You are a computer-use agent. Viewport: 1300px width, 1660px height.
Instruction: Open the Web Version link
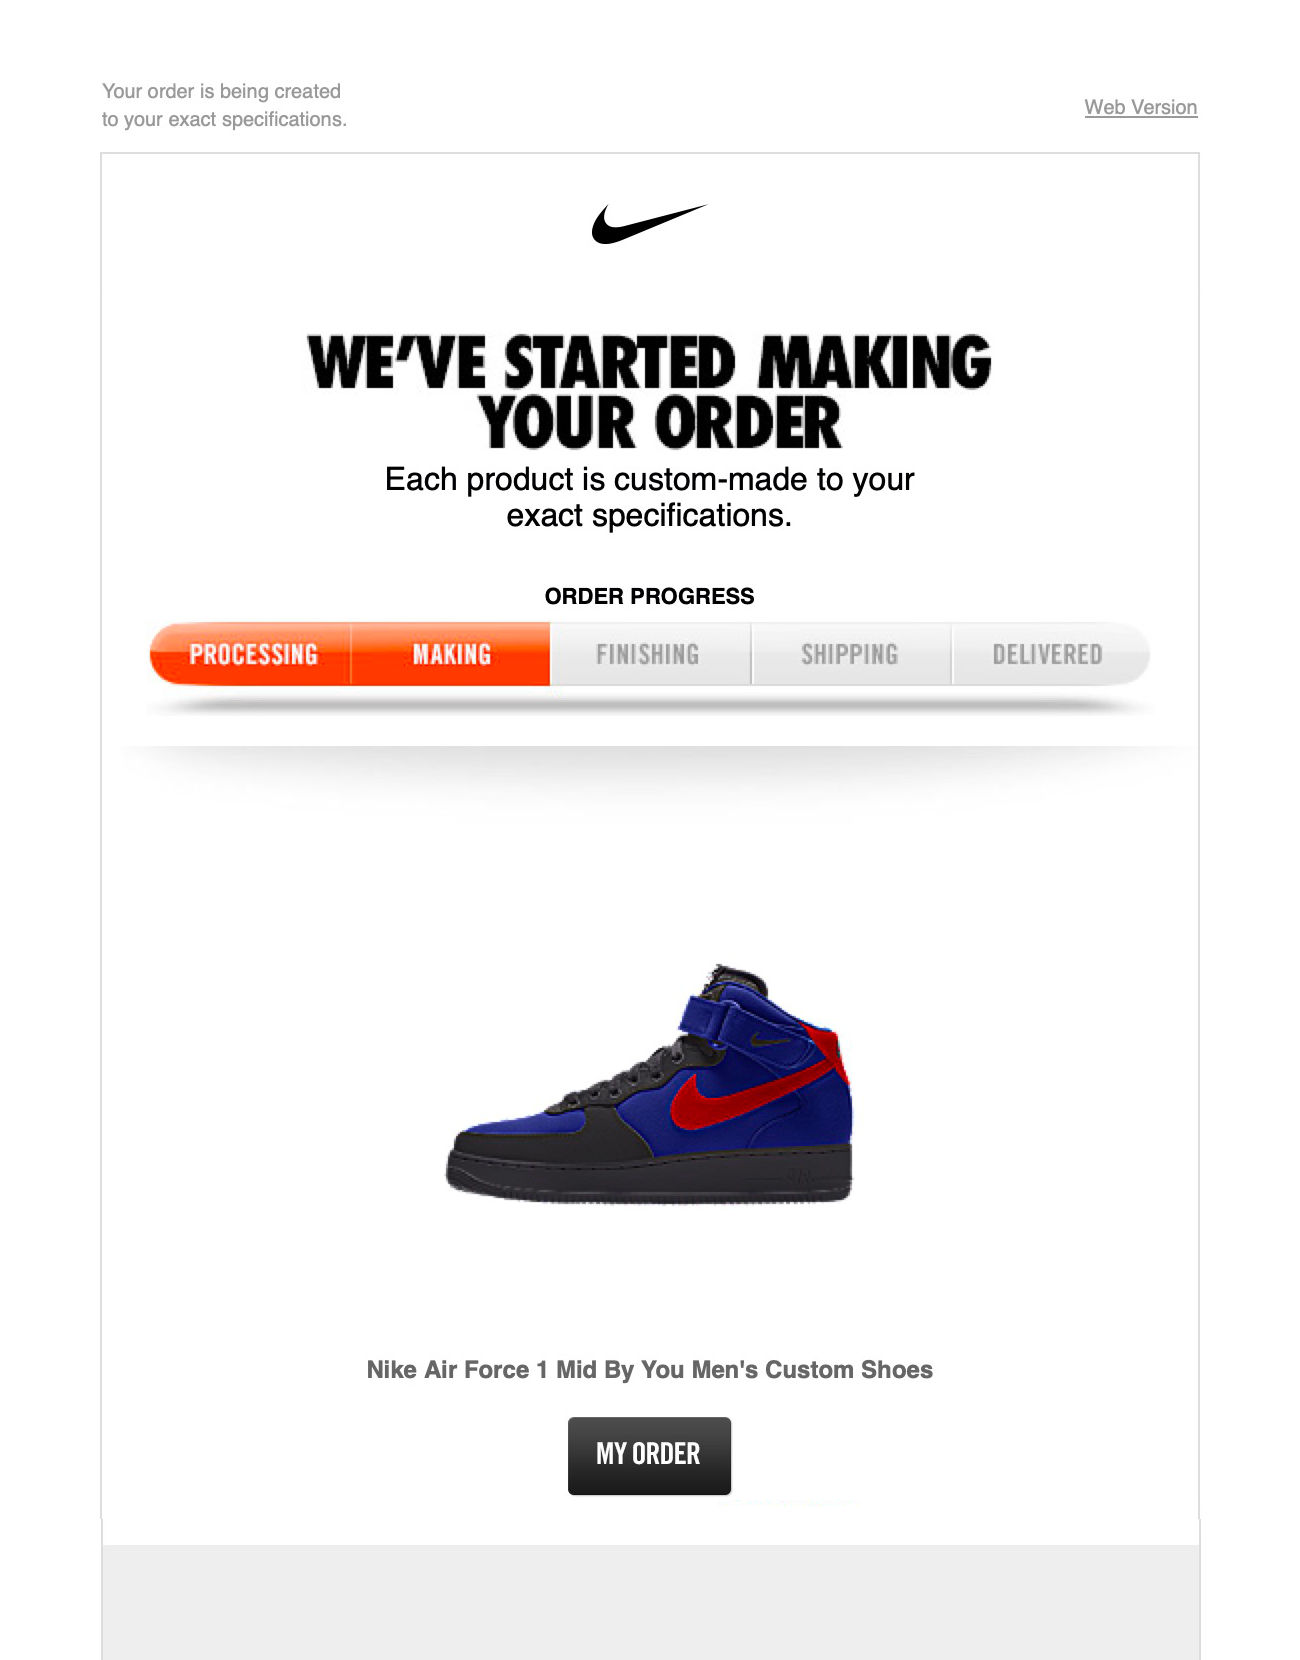tap(1141, 107)
